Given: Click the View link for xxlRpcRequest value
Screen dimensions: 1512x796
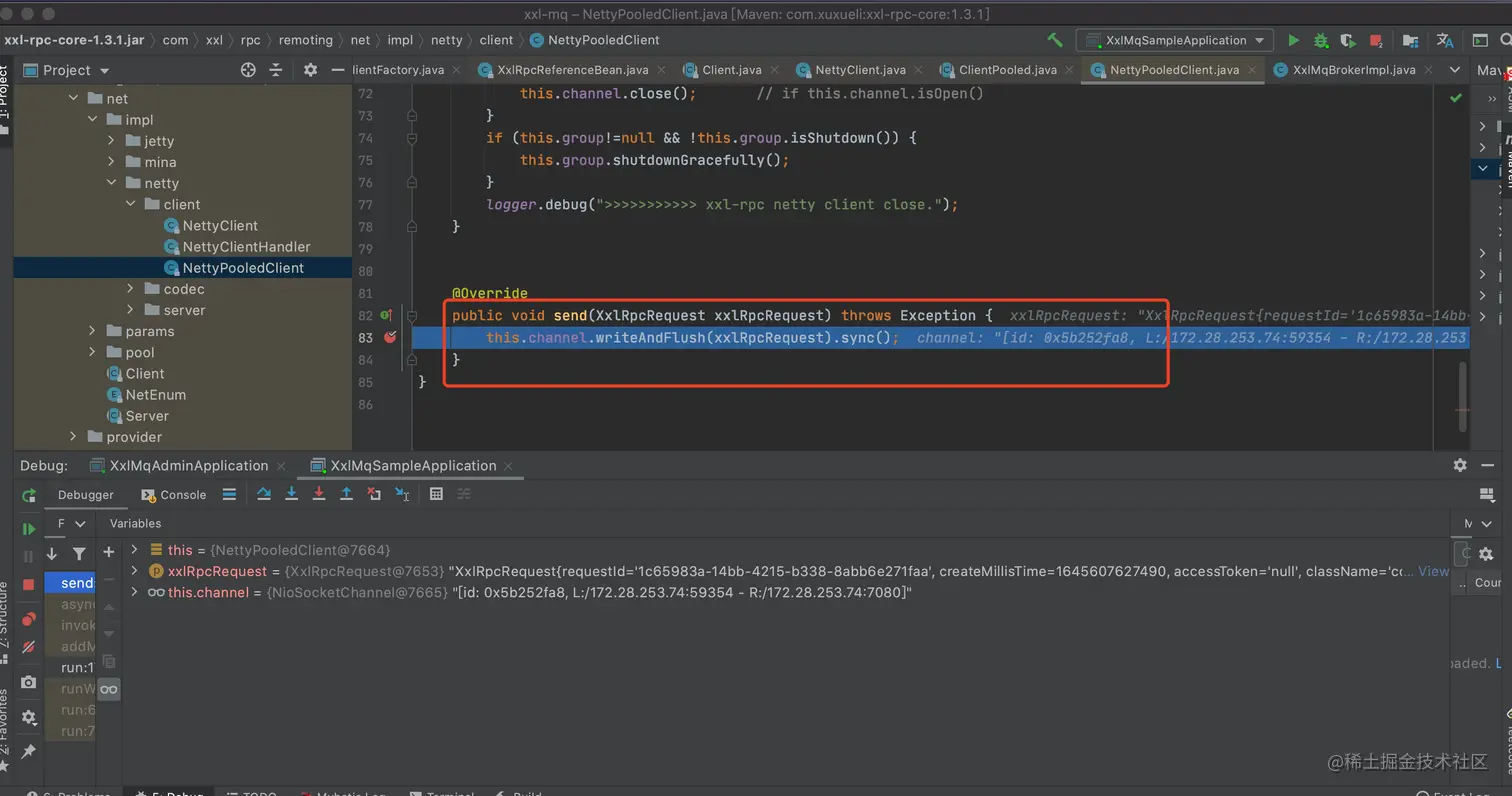Looking at the screenshot, I should 1433,571.
